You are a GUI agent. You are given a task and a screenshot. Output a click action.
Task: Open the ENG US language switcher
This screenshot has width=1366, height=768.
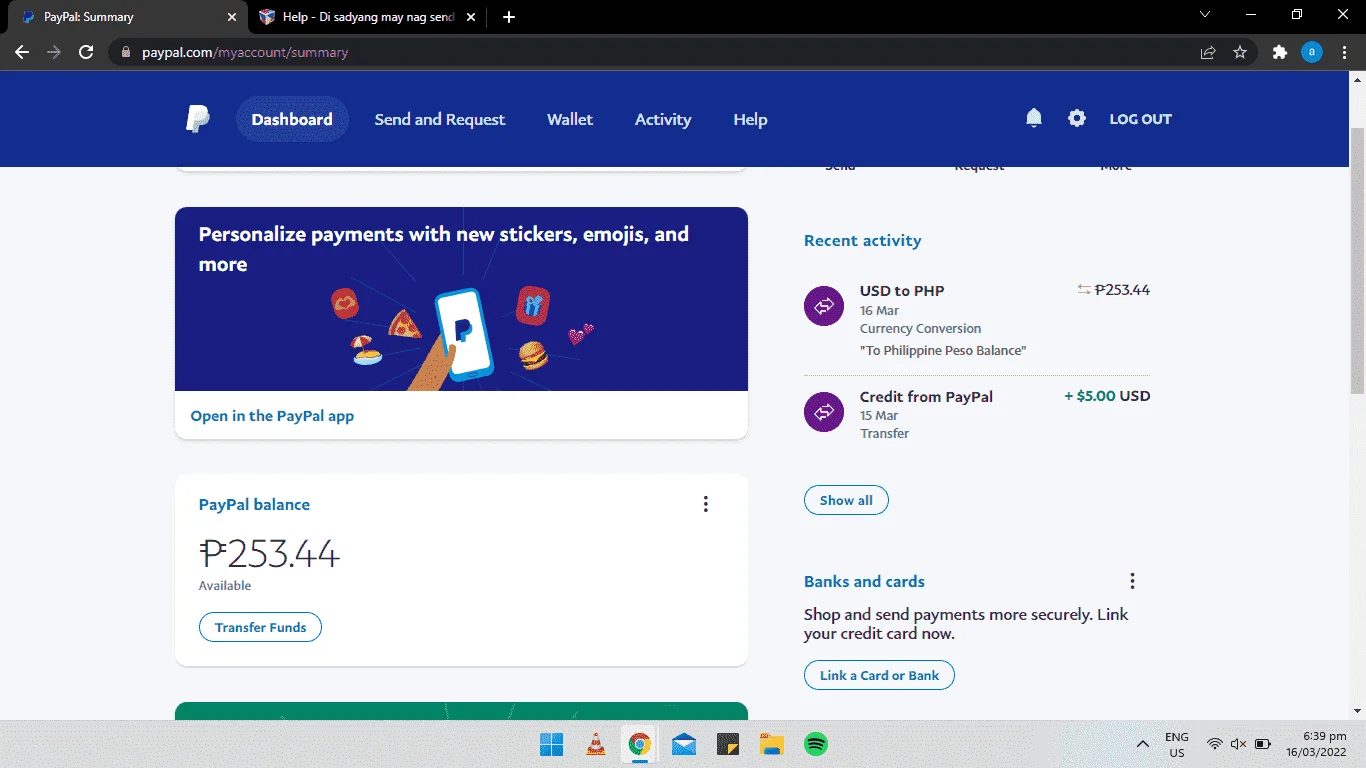coord(1177,744)
